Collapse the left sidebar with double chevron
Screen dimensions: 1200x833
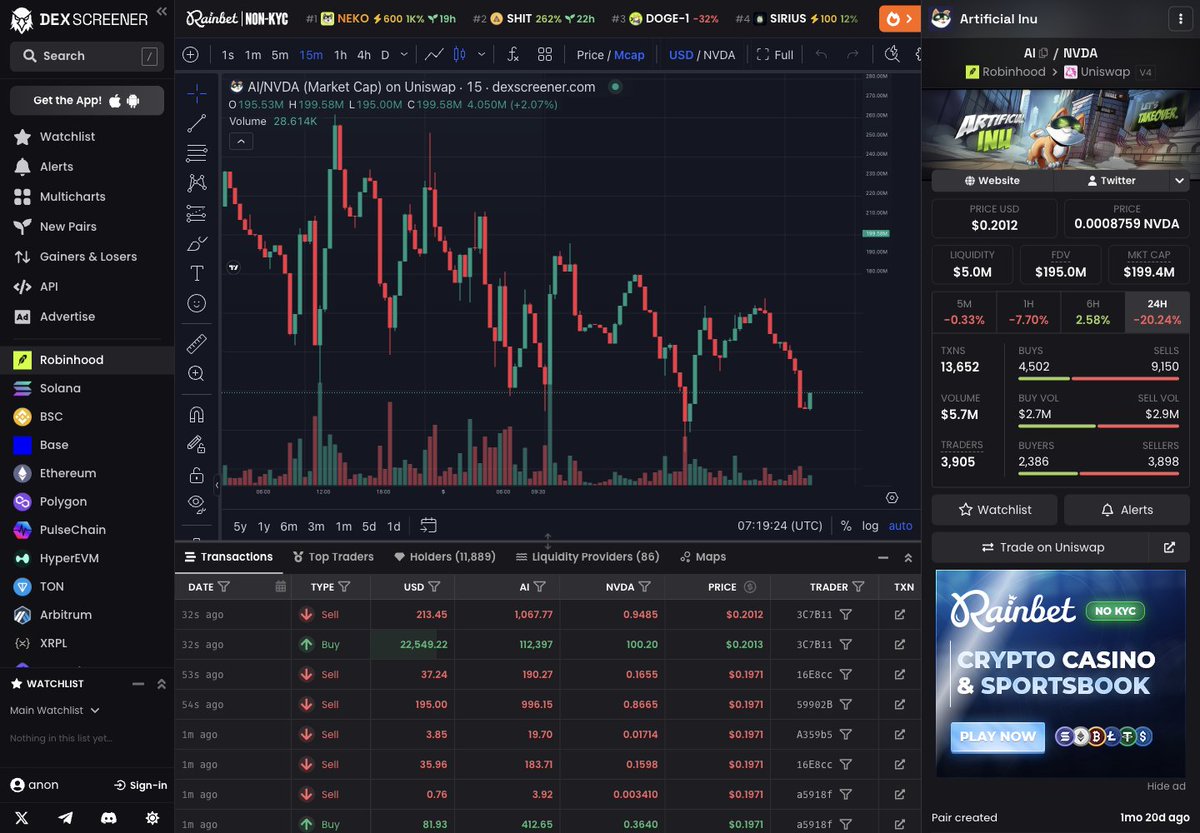161,12
